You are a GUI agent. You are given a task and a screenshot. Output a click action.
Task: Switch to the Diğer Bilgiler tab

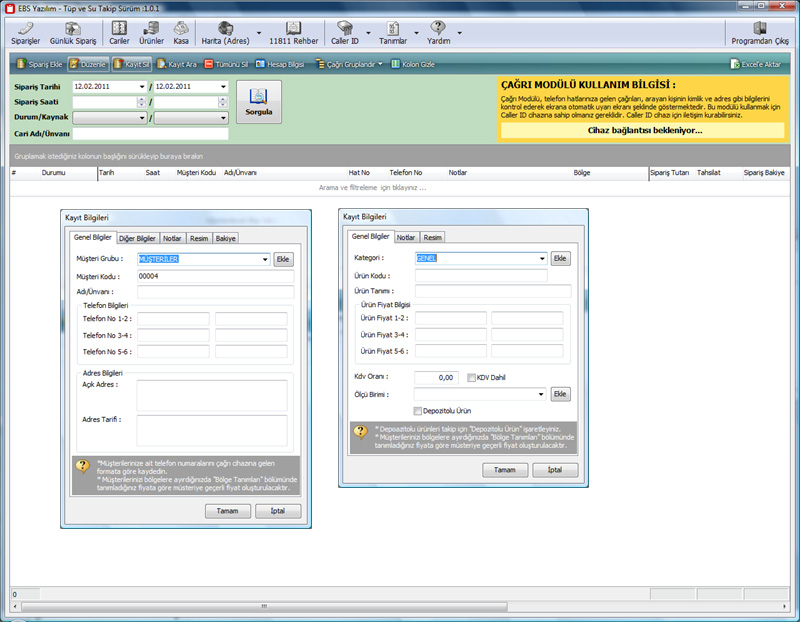click(x=138, y=238)
